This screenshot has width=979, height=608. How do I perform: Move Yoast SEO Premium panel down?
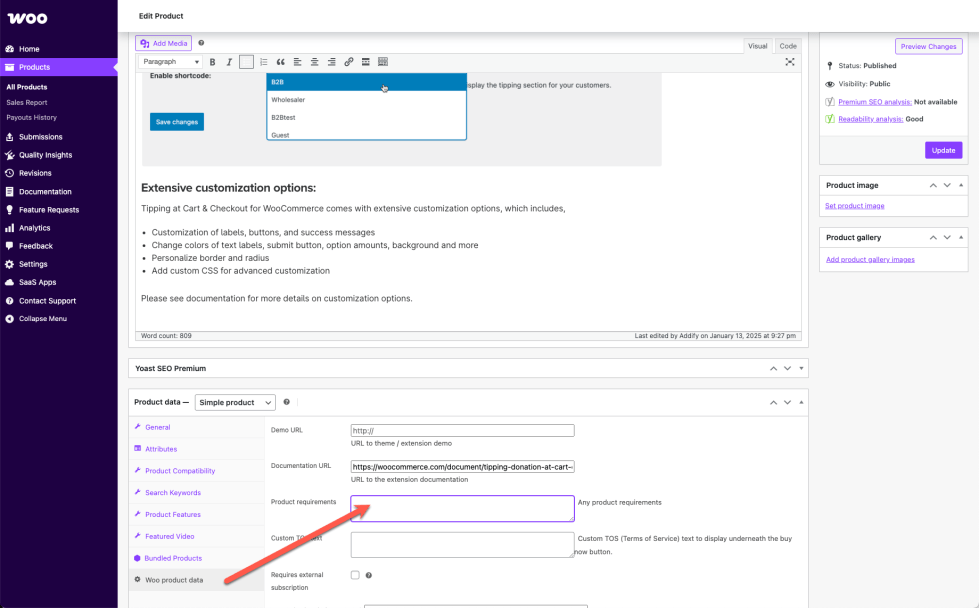(787, 368)
